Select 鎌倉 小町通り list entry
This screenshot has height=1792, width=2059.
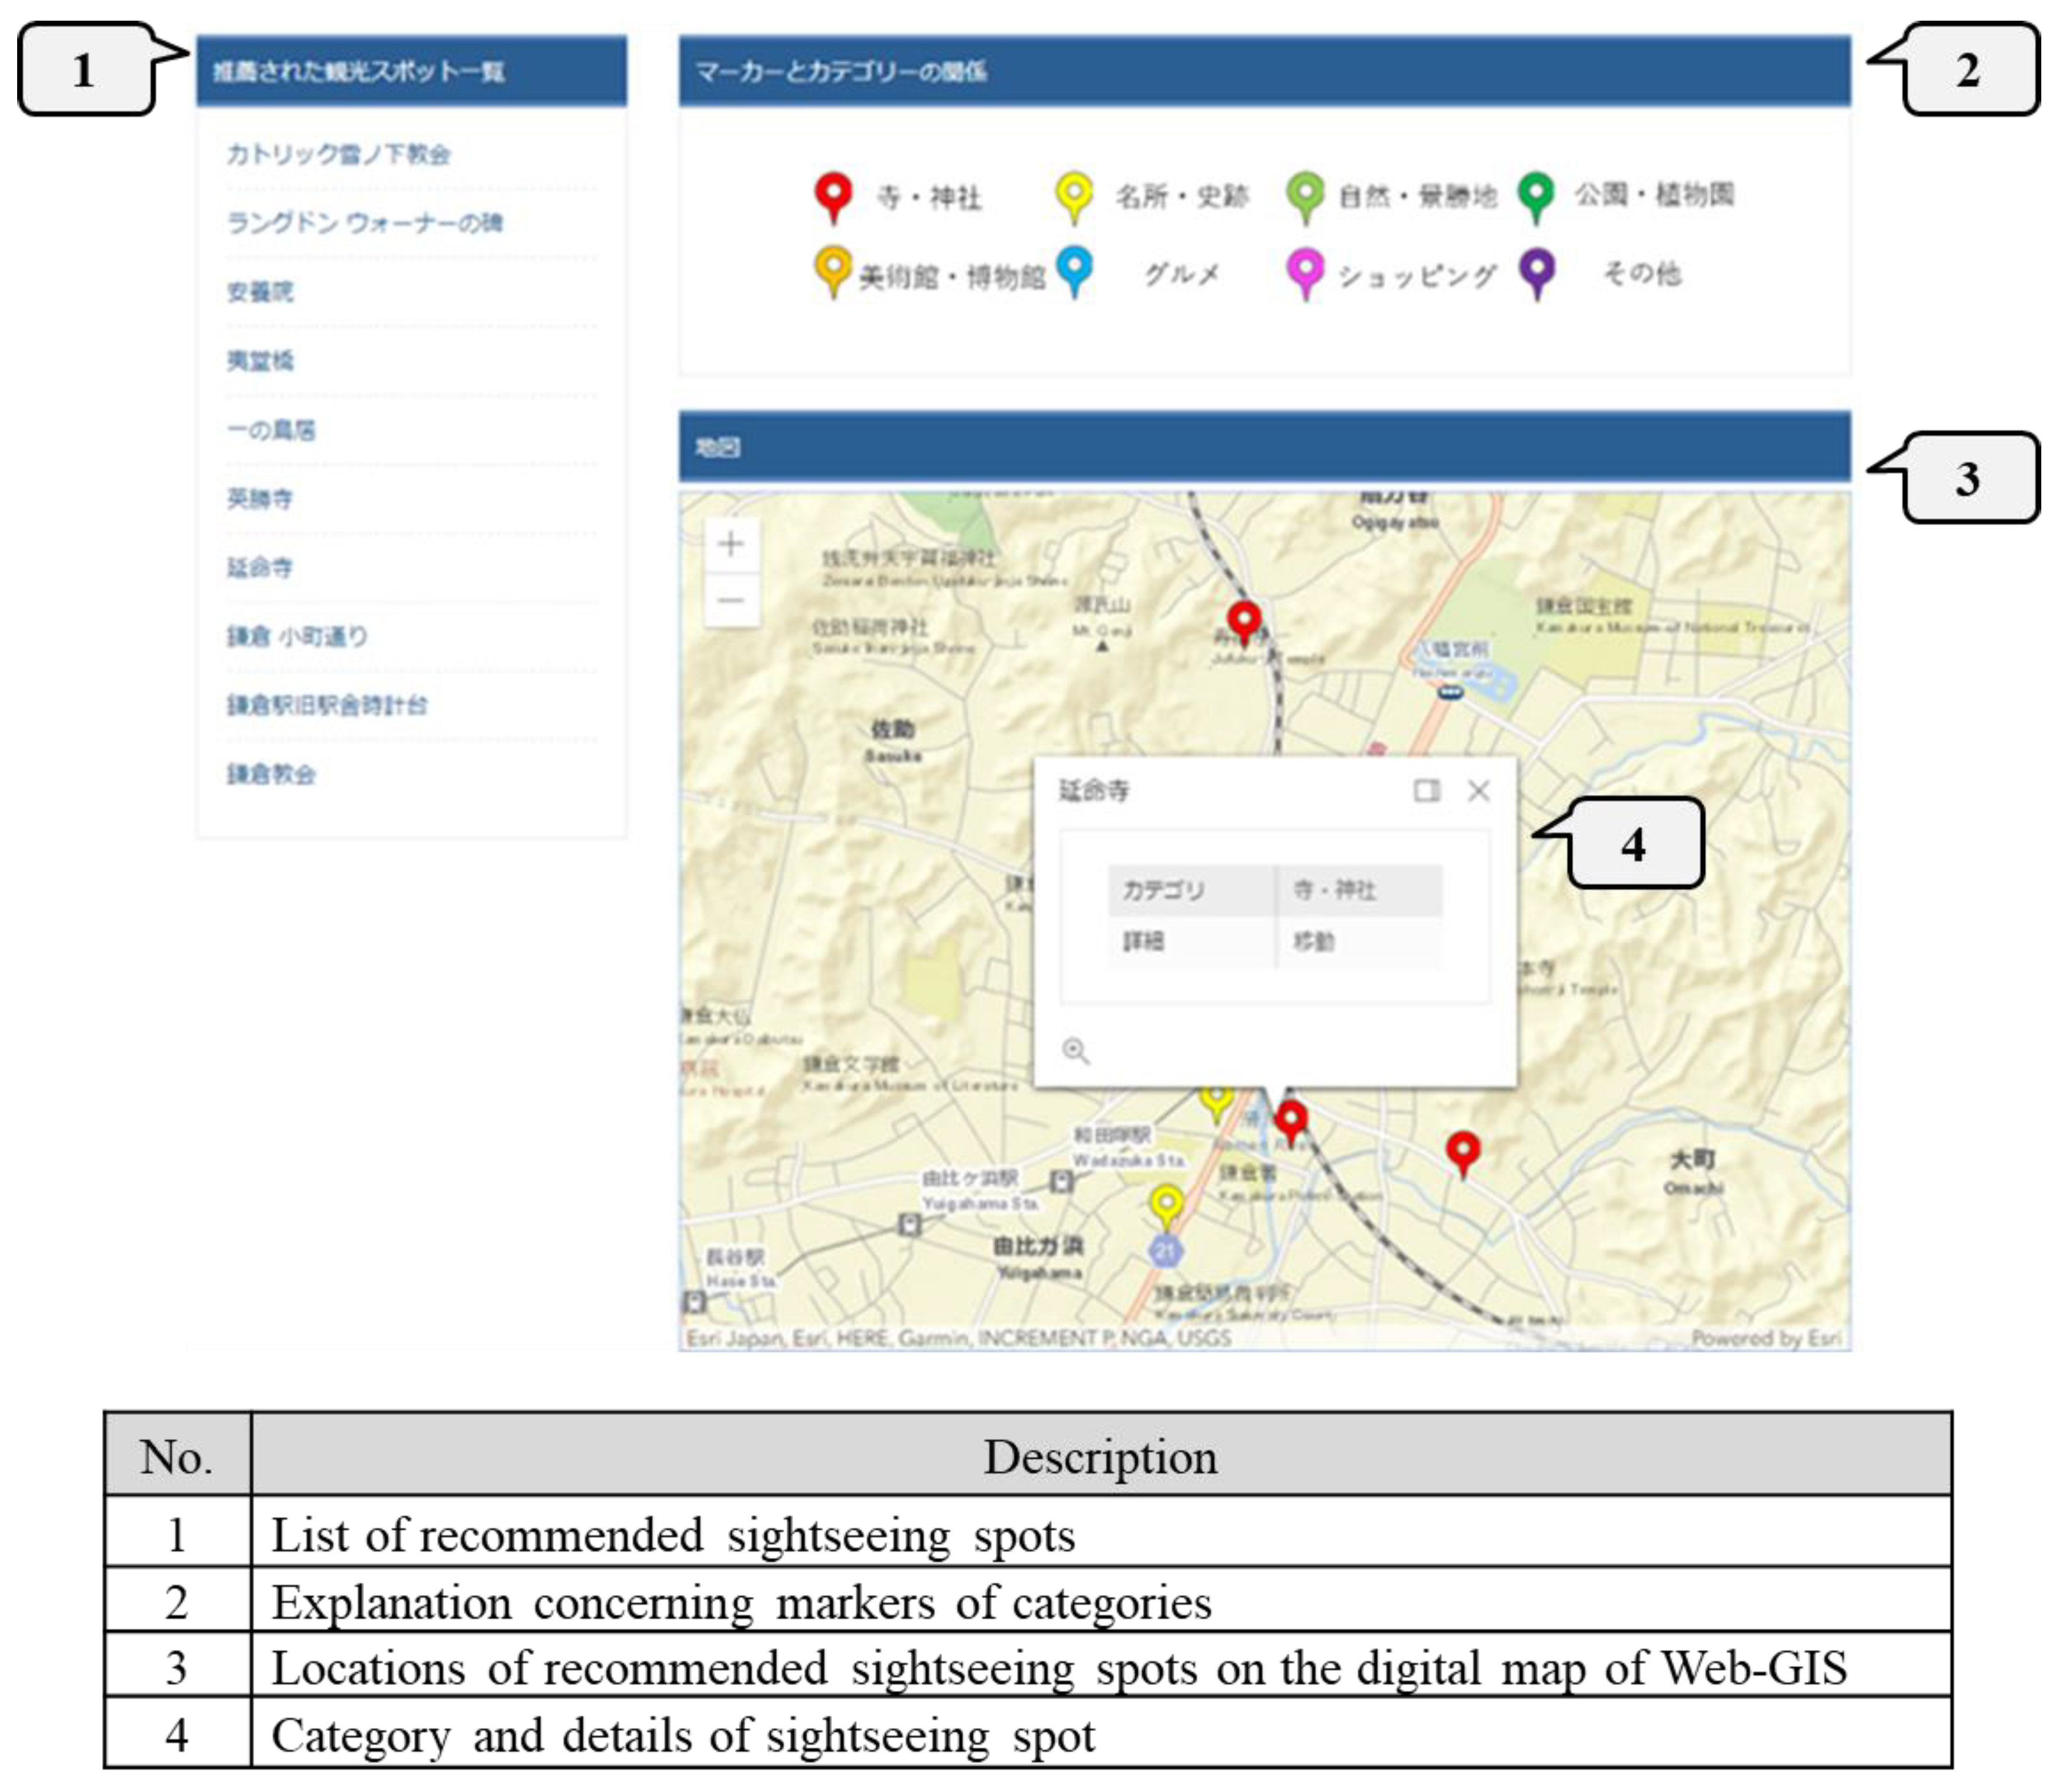tap(297, 637)
